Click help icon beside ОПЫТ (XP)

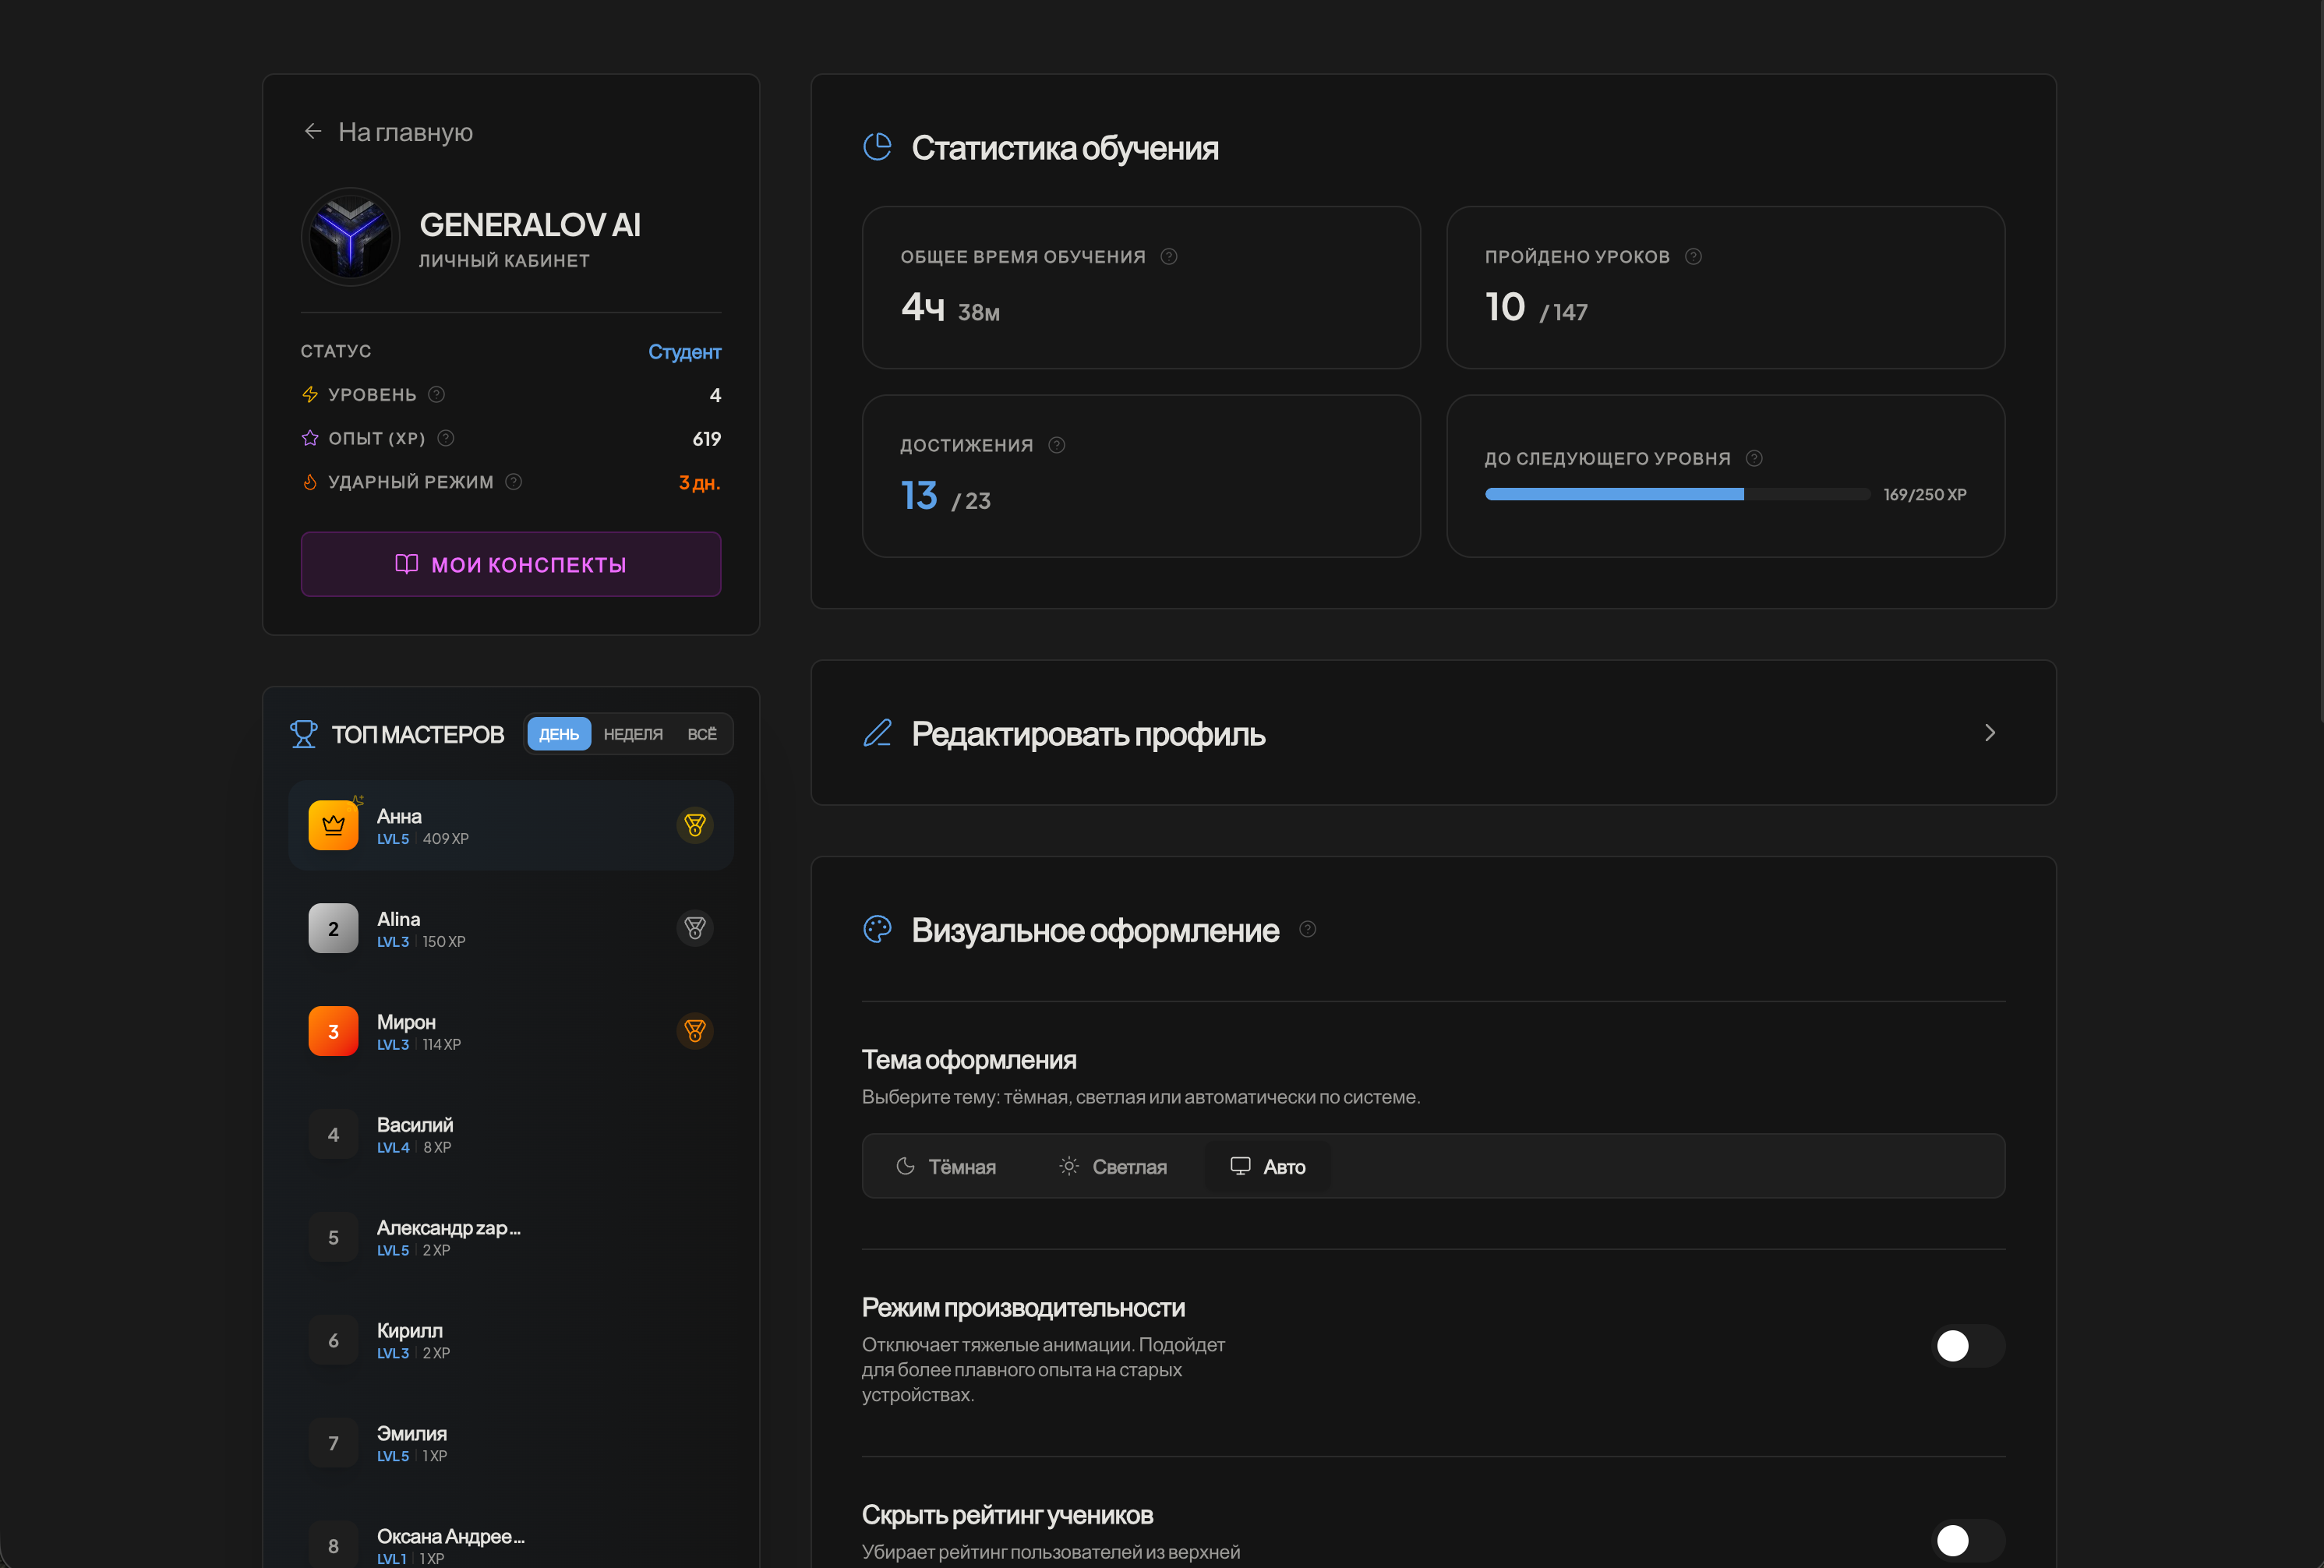[x=446, y=438]
